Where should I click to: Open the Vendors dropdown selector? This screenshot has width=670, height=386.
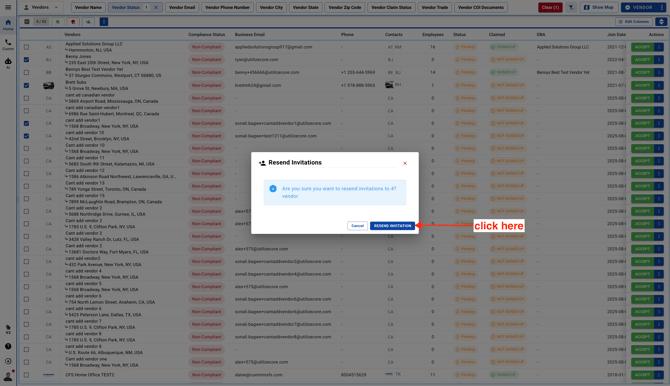click(x=41, y=7)
